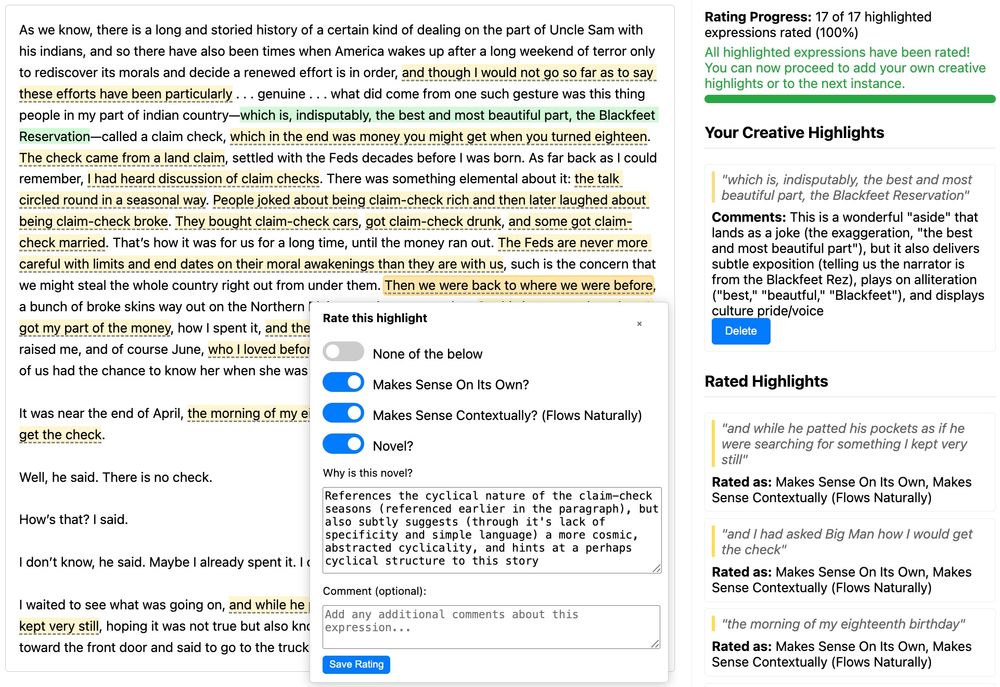Viewport: 1000px width, 687px height.
Task: Select highlight 'kept very still'
Action: pos(59,626)
